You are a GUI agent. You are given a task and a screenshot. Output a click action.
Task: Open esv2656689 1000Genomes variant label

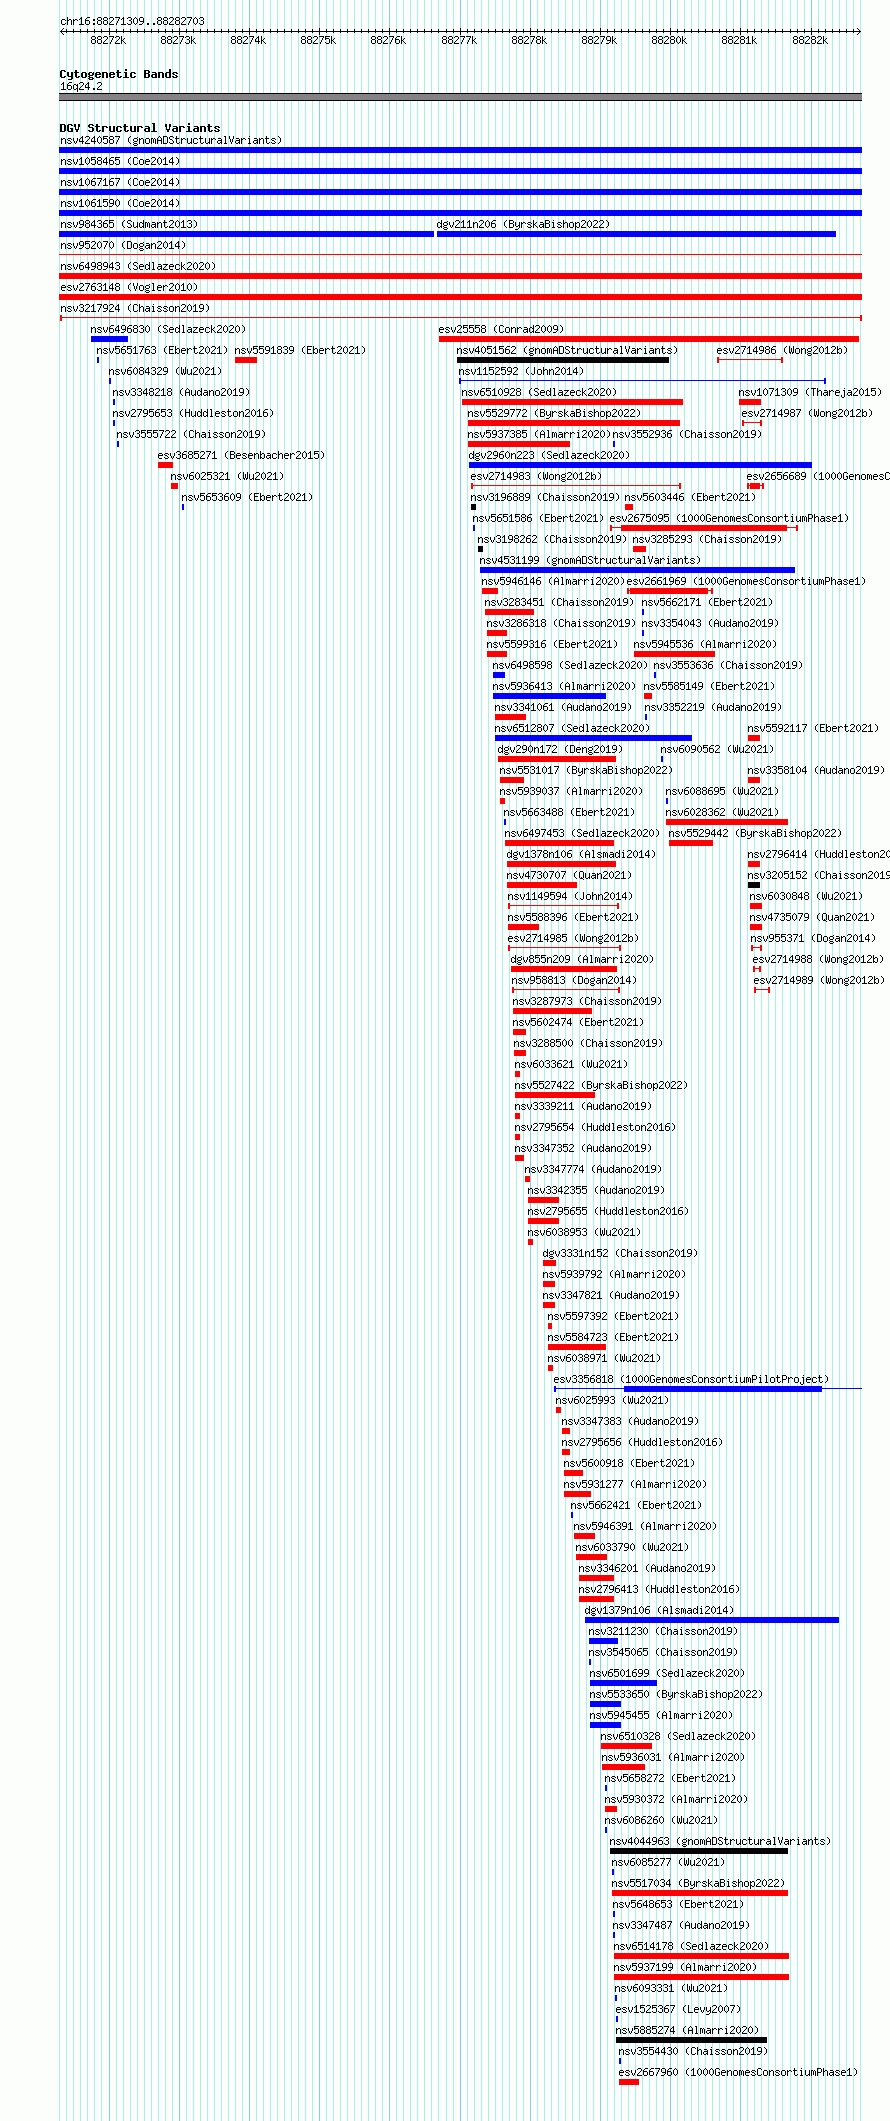818,476
